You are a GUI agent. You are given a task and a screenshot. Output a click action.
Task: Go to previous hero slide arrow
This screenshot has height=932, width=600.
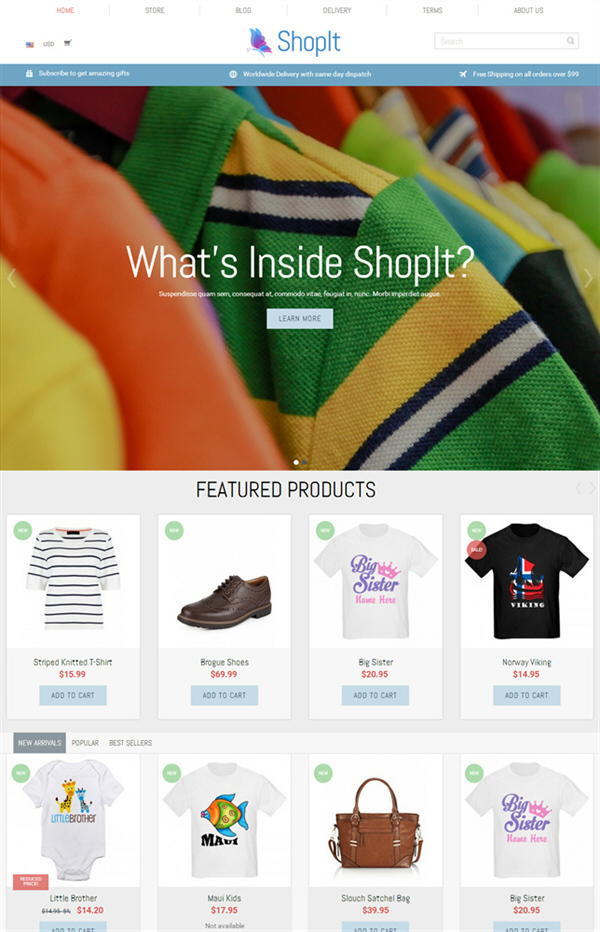pos(11,278)
